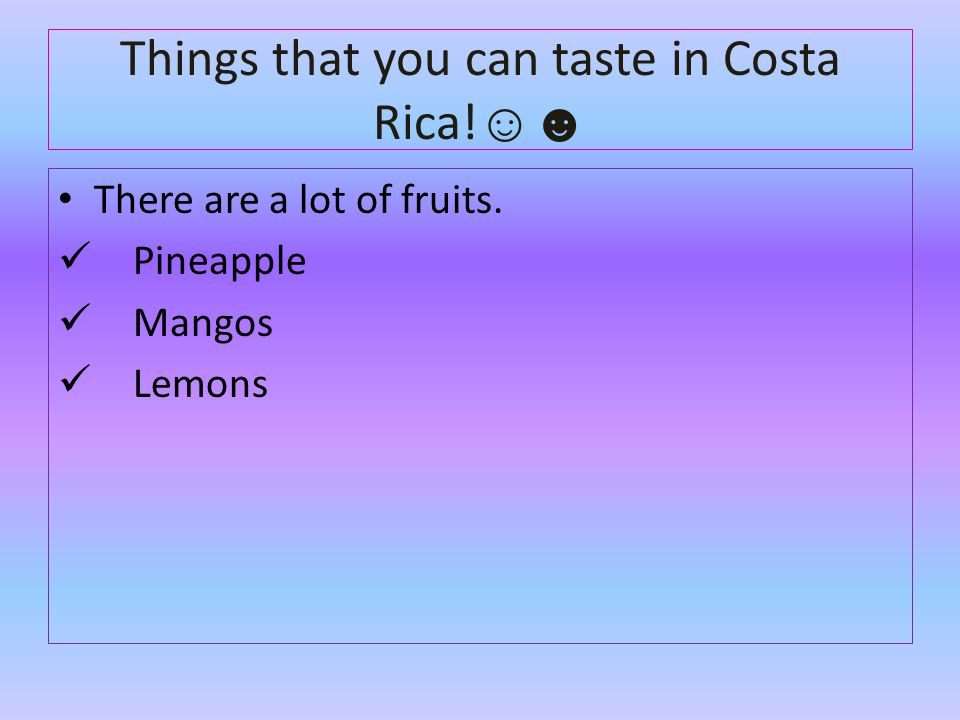Click the filled black smiley face icon
960x720 pixels.
click(560, 126)
